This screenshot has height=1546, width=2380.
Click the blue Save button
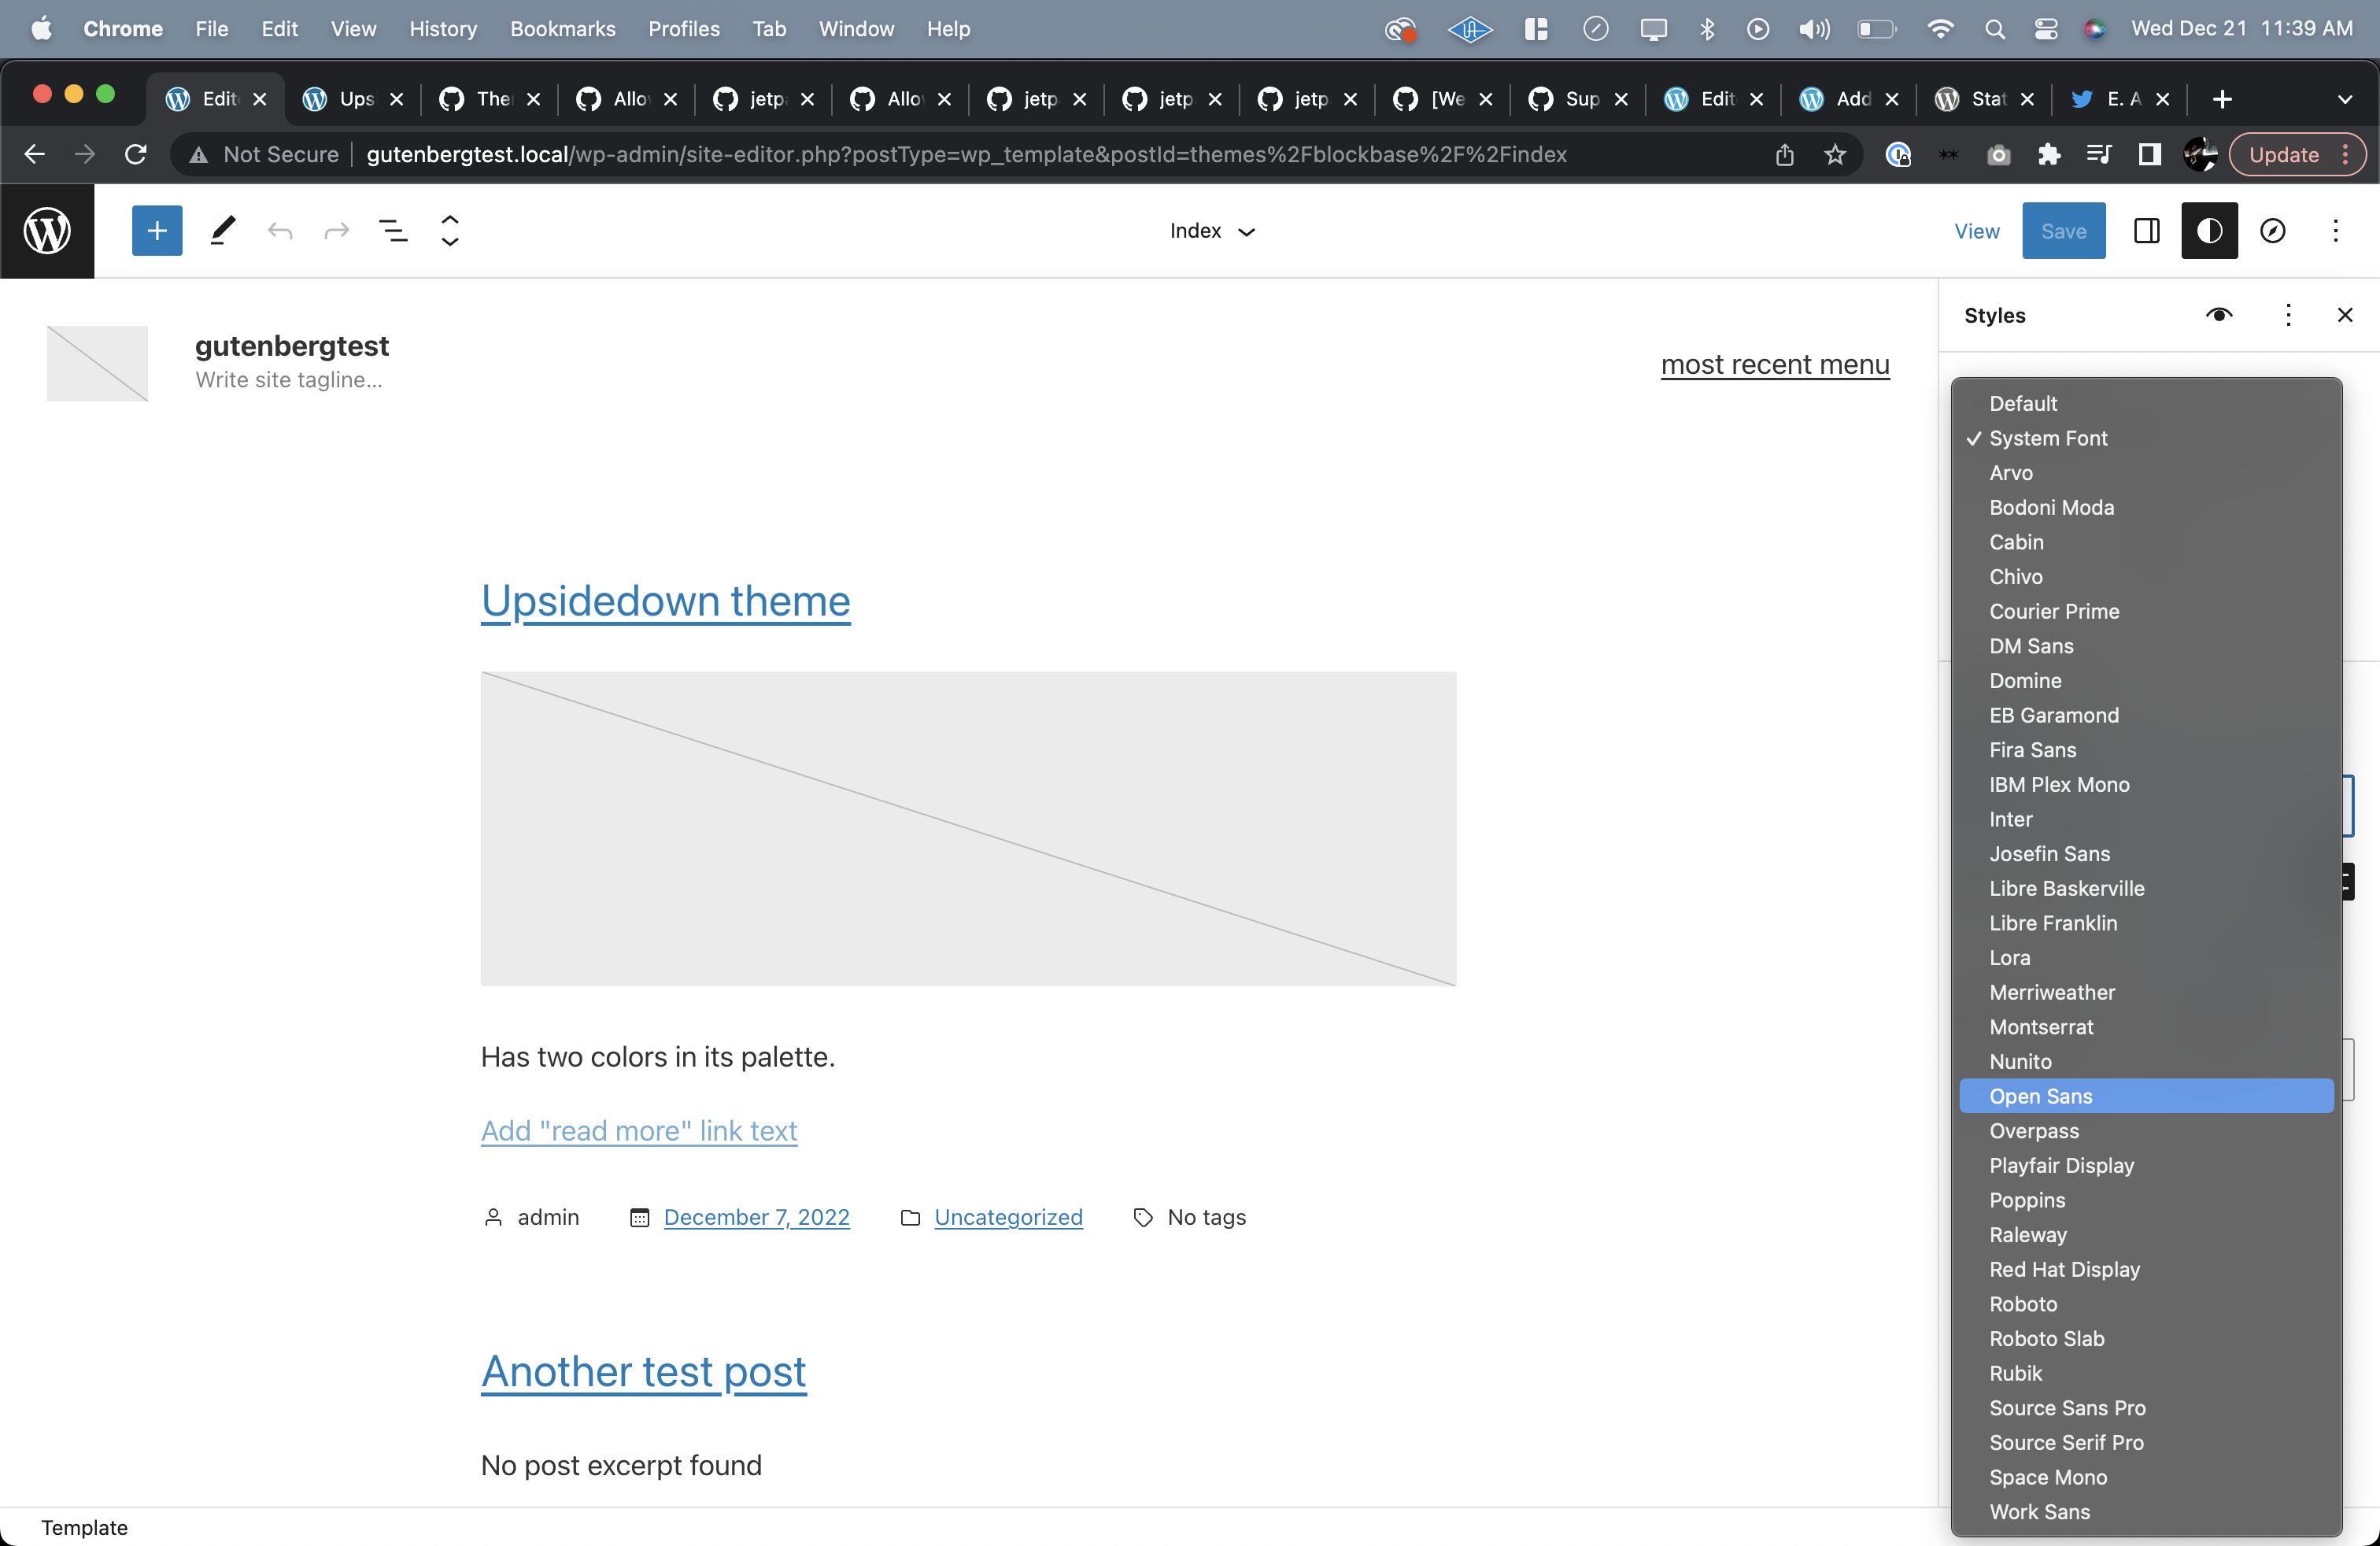click(x=2062, y=231)
